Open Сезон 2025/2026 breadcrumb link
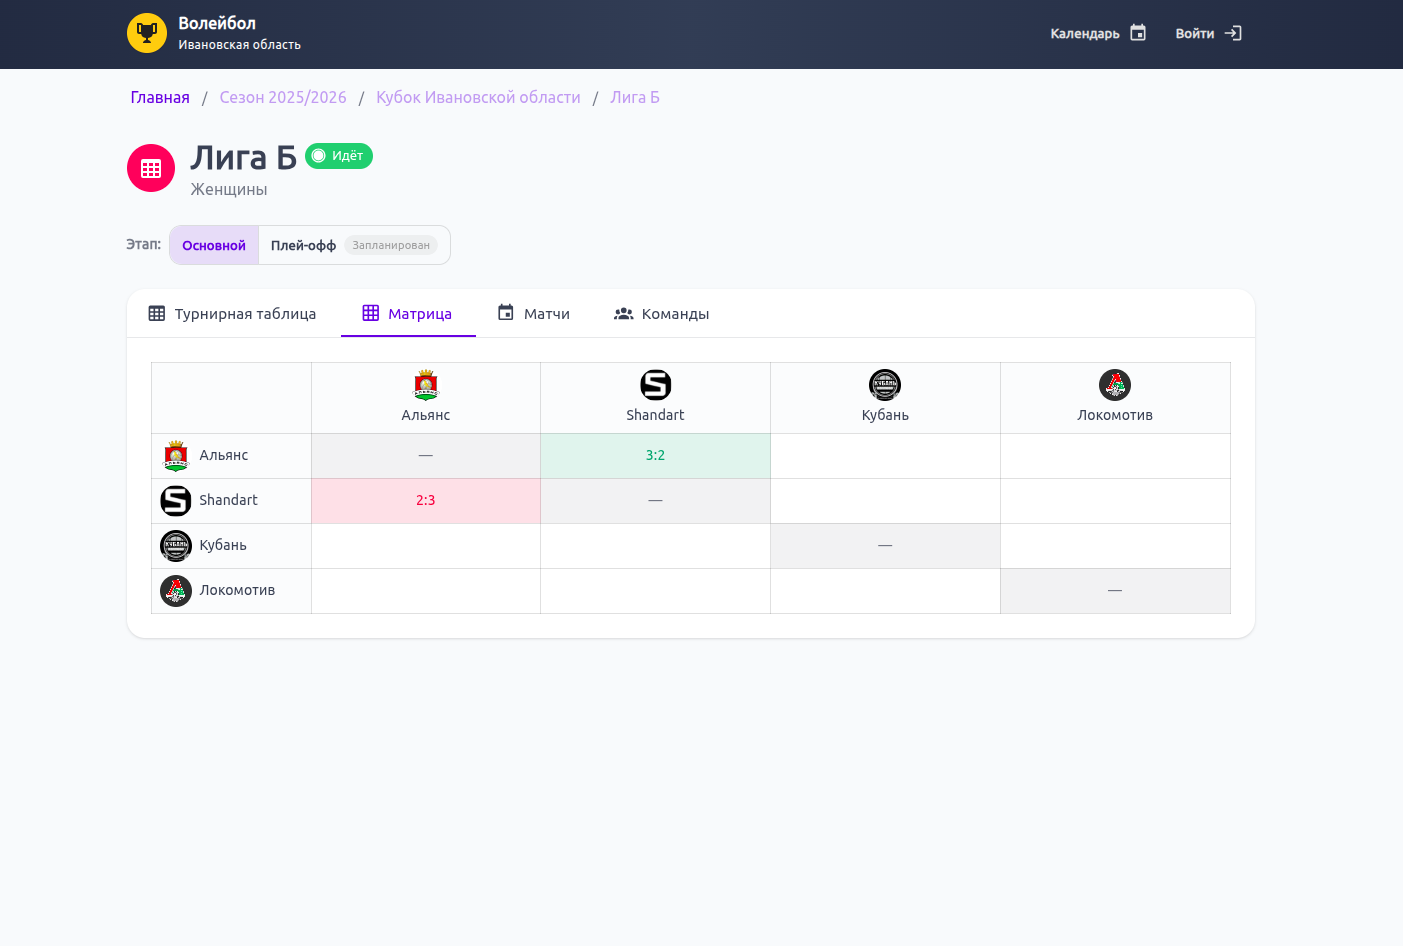 [283, 98]
